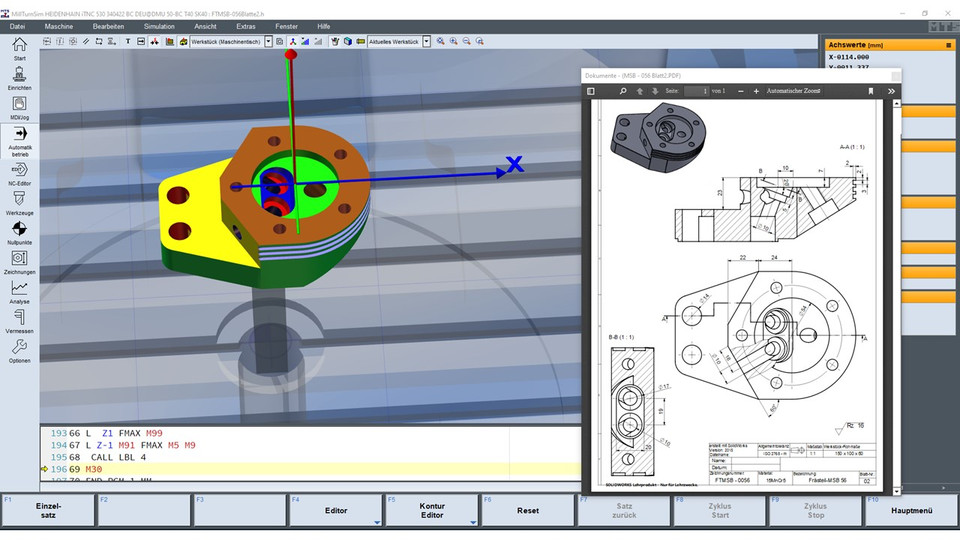Click the PDF page number field
The height and width of the screenshot is (540, 960).
(x=696, y=91)
